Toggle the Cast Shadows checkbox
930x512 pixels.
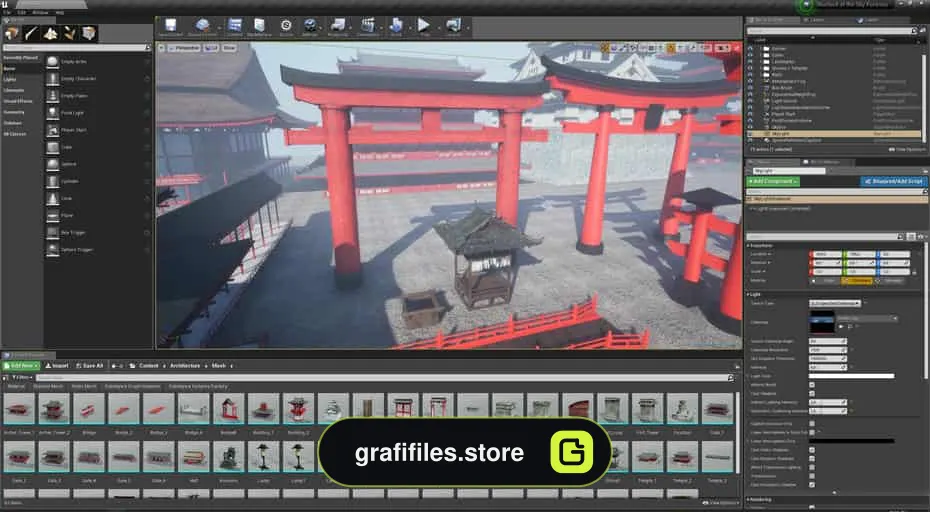pos(812,393)
